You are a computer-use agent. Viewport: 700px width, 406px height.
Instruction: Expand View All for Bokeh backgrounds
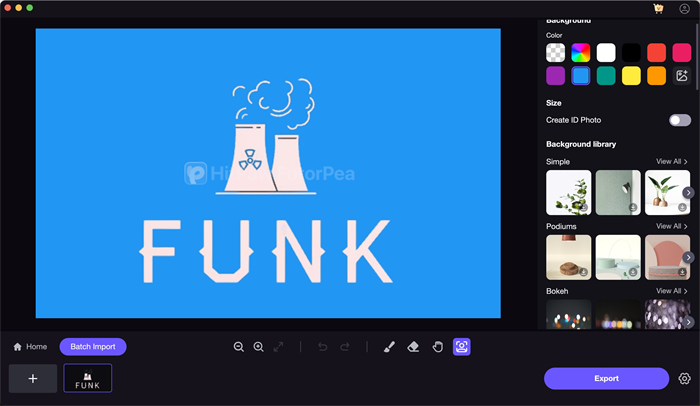pos(672,291)
